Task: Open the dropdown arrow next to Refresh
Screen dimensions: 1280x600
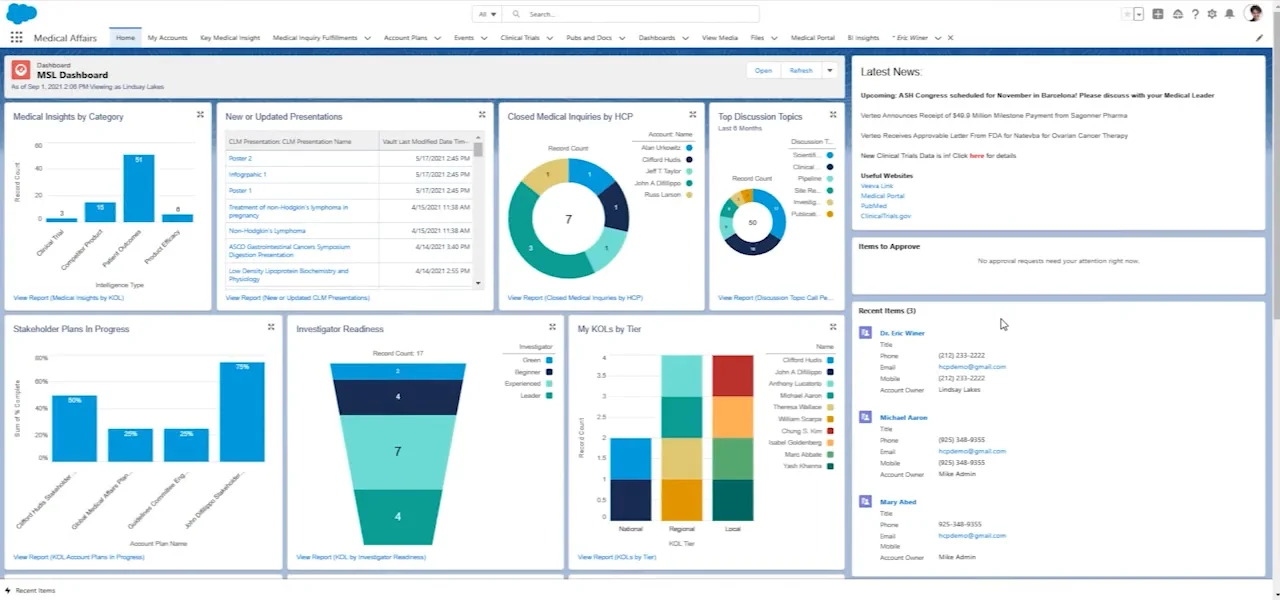Action: click(x=829, y=70)
